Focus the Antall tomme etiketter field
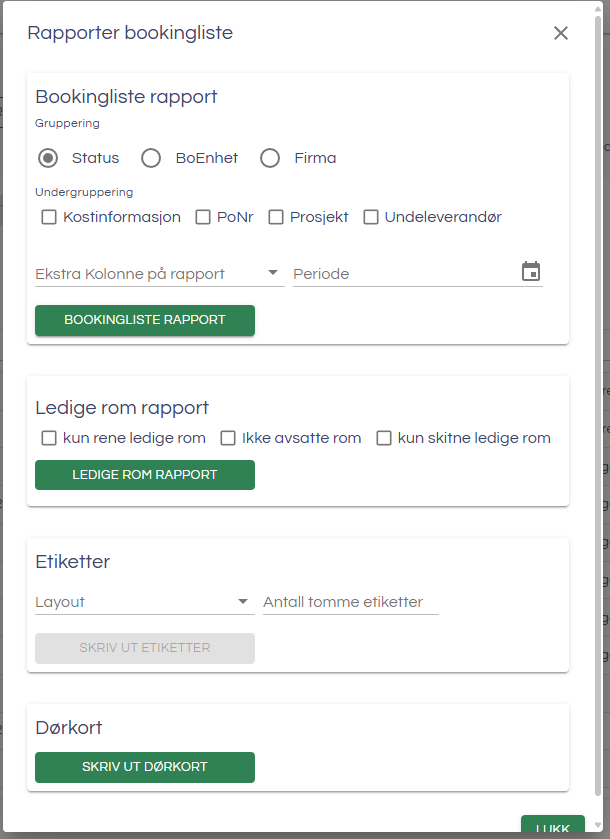The width and height of the screenshot is (610, 839). point(350,602)
